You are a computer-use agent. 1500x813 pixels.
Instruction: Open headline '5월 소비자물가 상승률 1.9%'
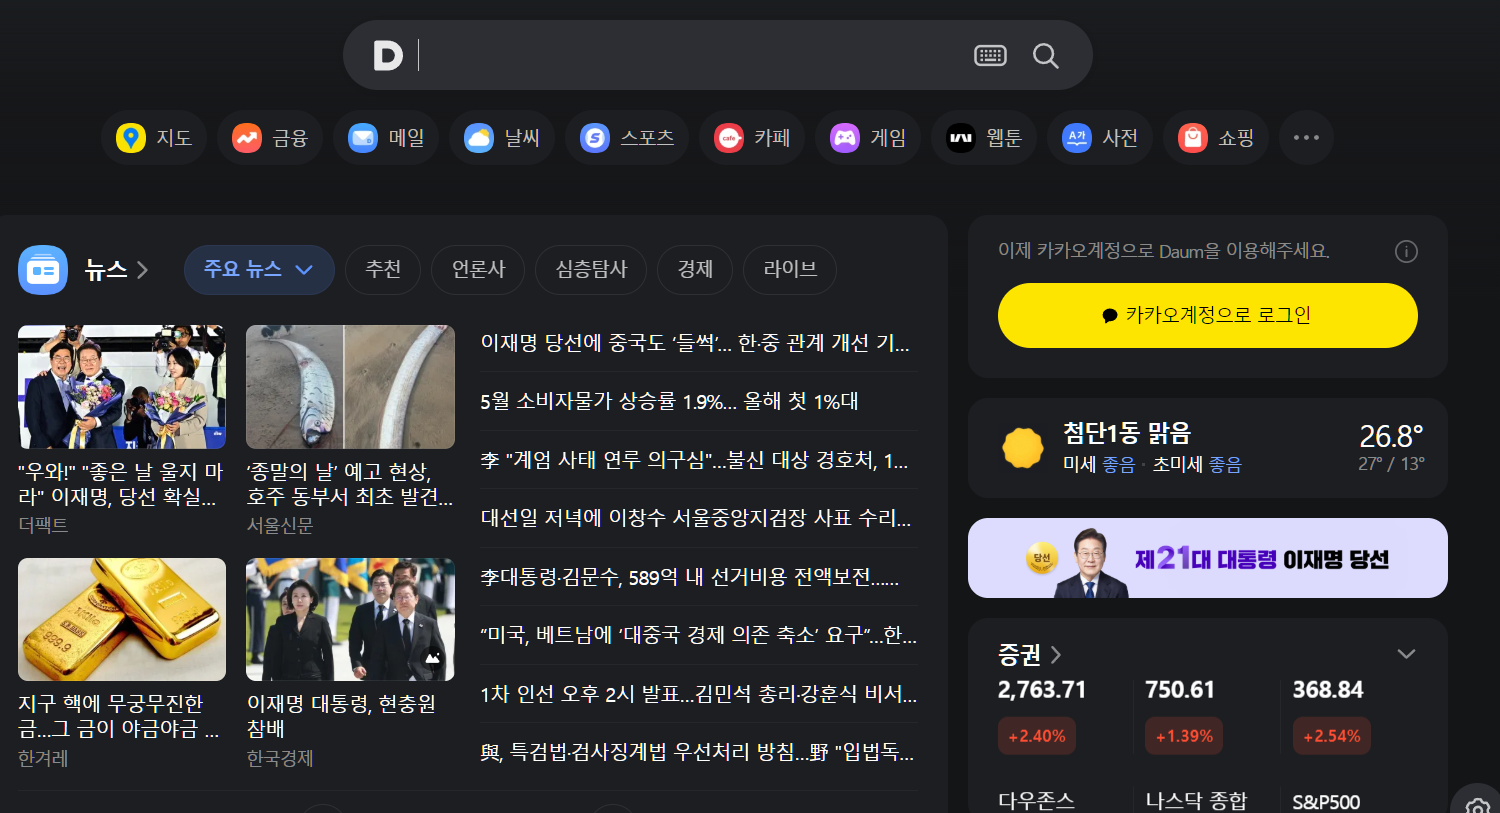pyautogui.click(x=669, y=401)
